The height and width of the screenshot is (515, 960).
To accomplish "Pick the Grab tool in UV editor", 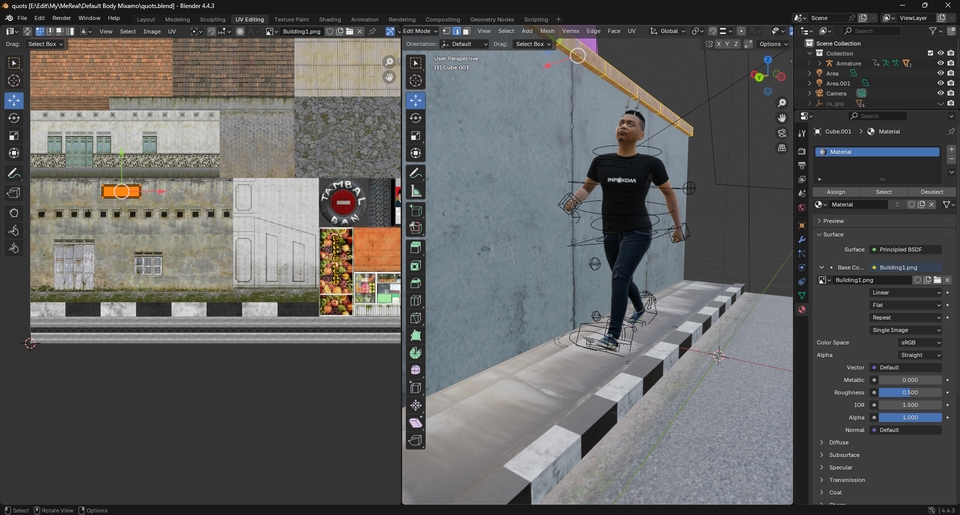I will point(14,212).
